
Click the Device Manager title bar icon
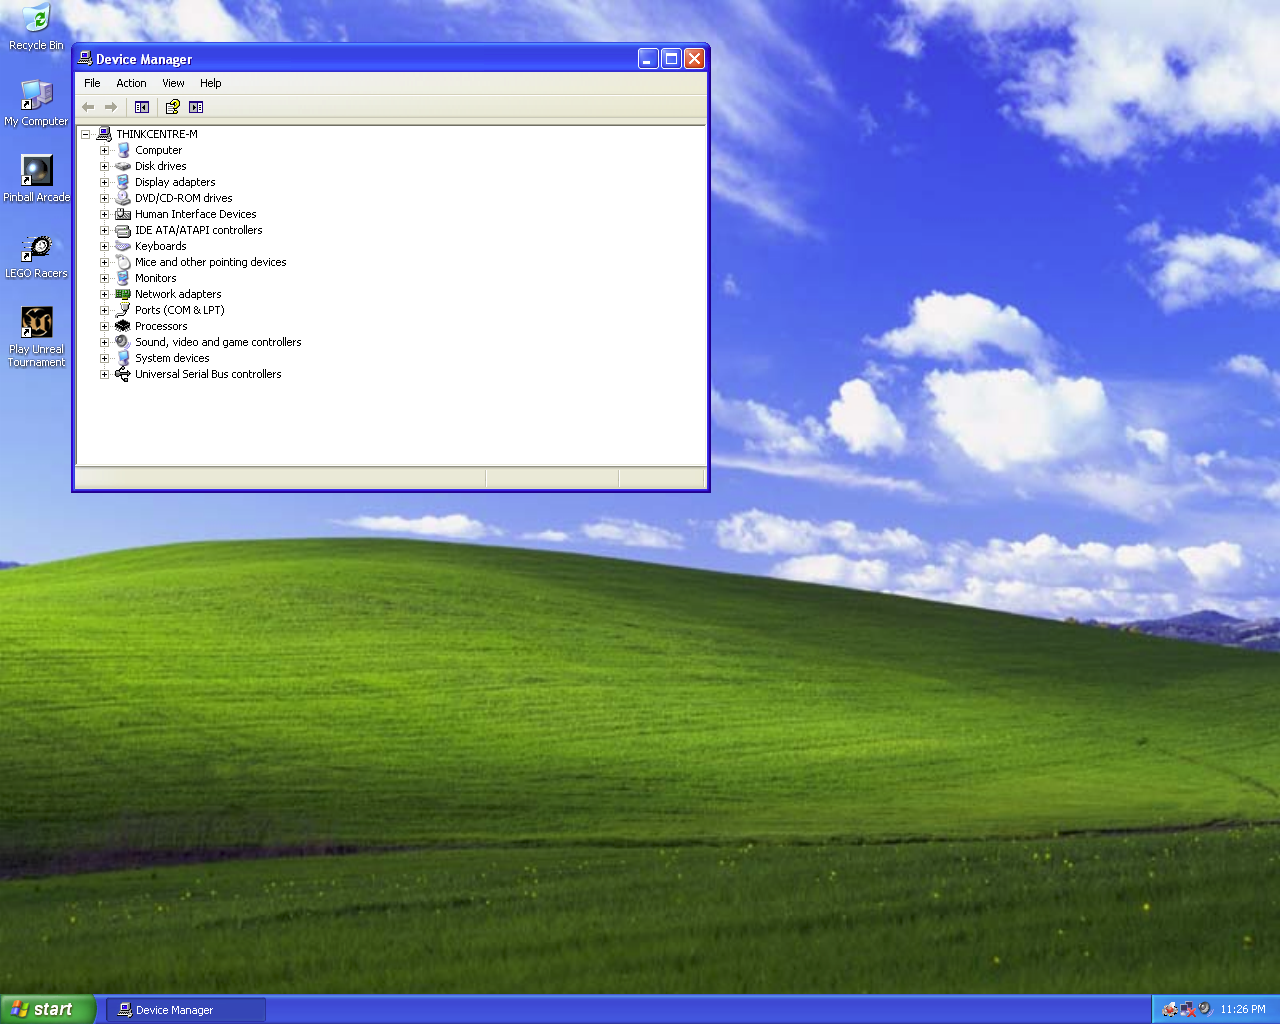[x=85, y=59]
